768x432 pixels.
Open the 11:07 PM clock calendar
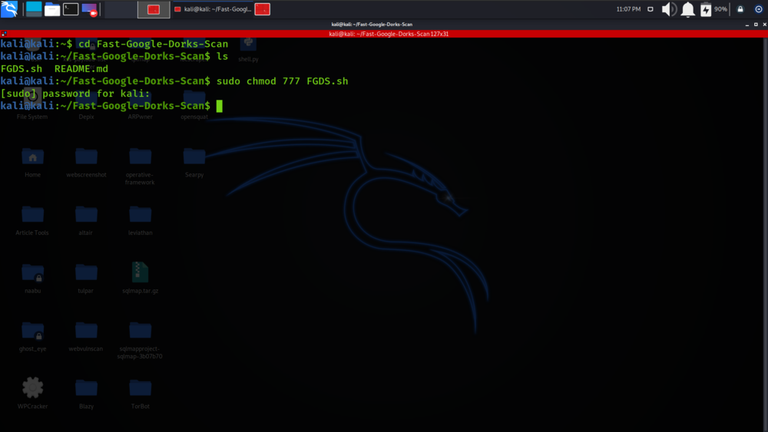click(628, 9)
